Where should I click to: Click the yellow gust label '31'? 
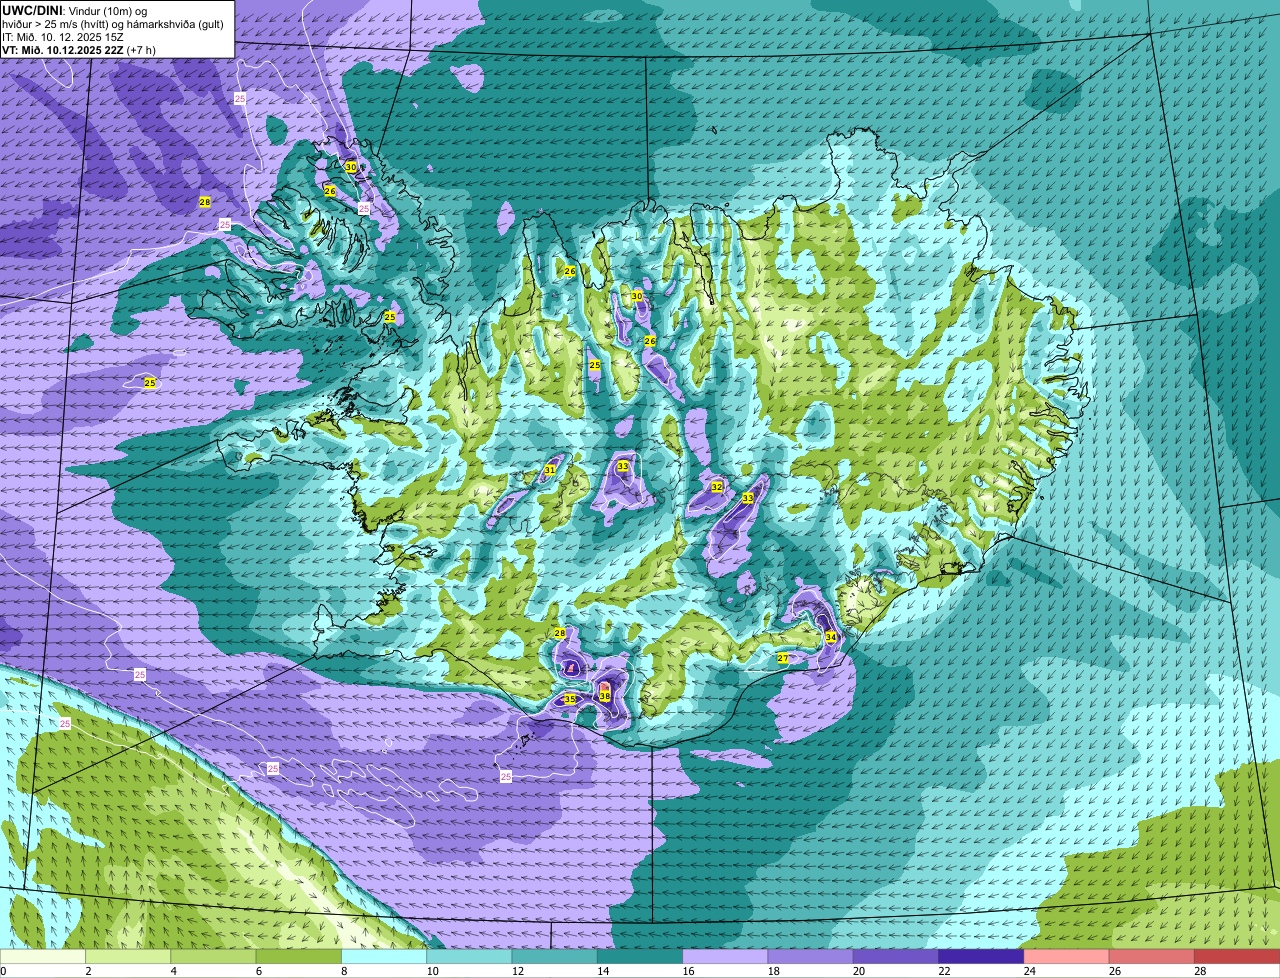coord(550,470)
